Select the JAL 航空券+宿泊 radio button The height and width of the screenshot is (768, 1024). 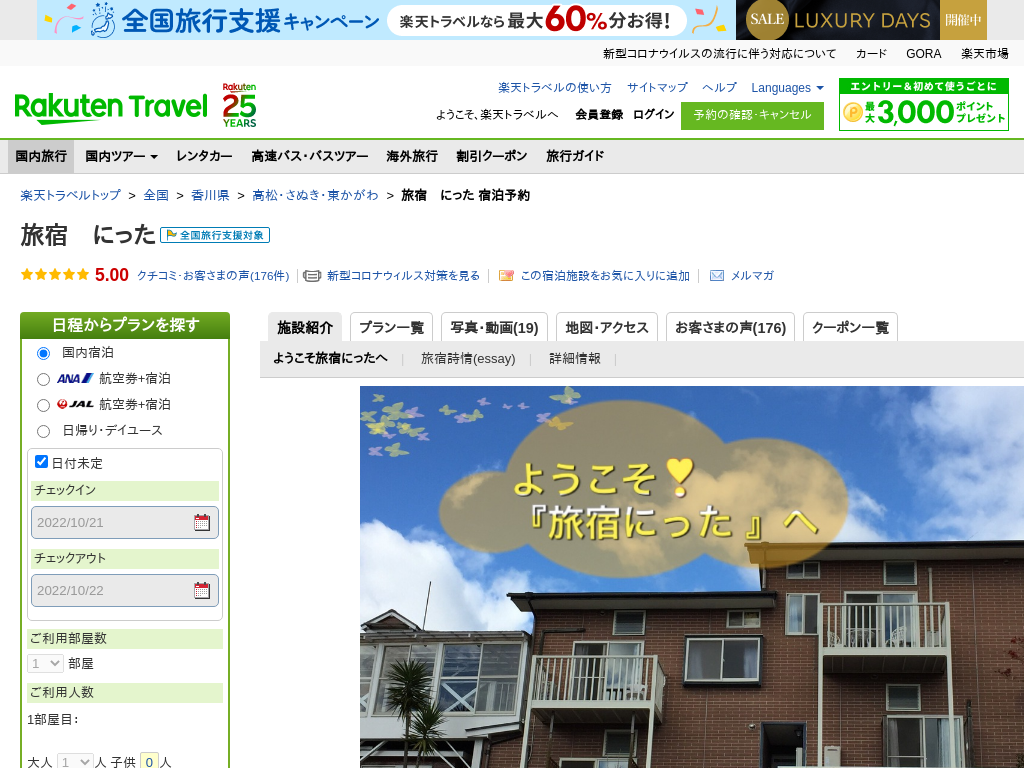click(43, 406)
